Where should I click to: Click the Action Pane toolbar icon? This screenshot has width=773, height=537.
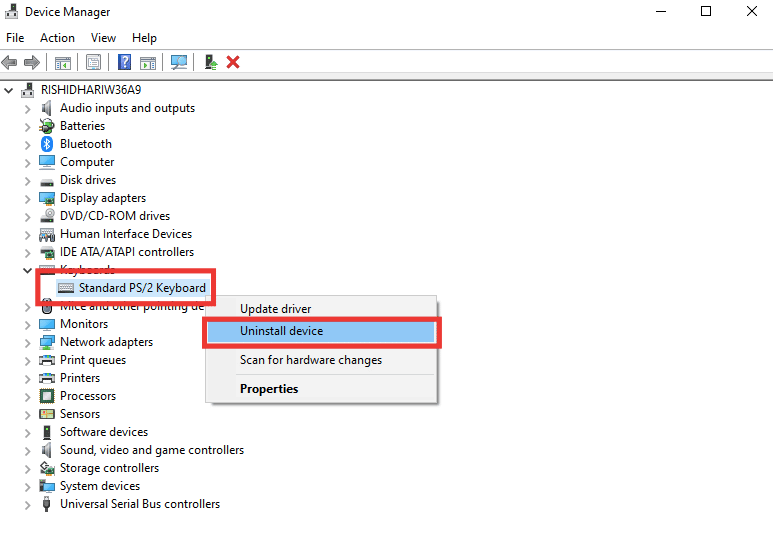point(148,63)
